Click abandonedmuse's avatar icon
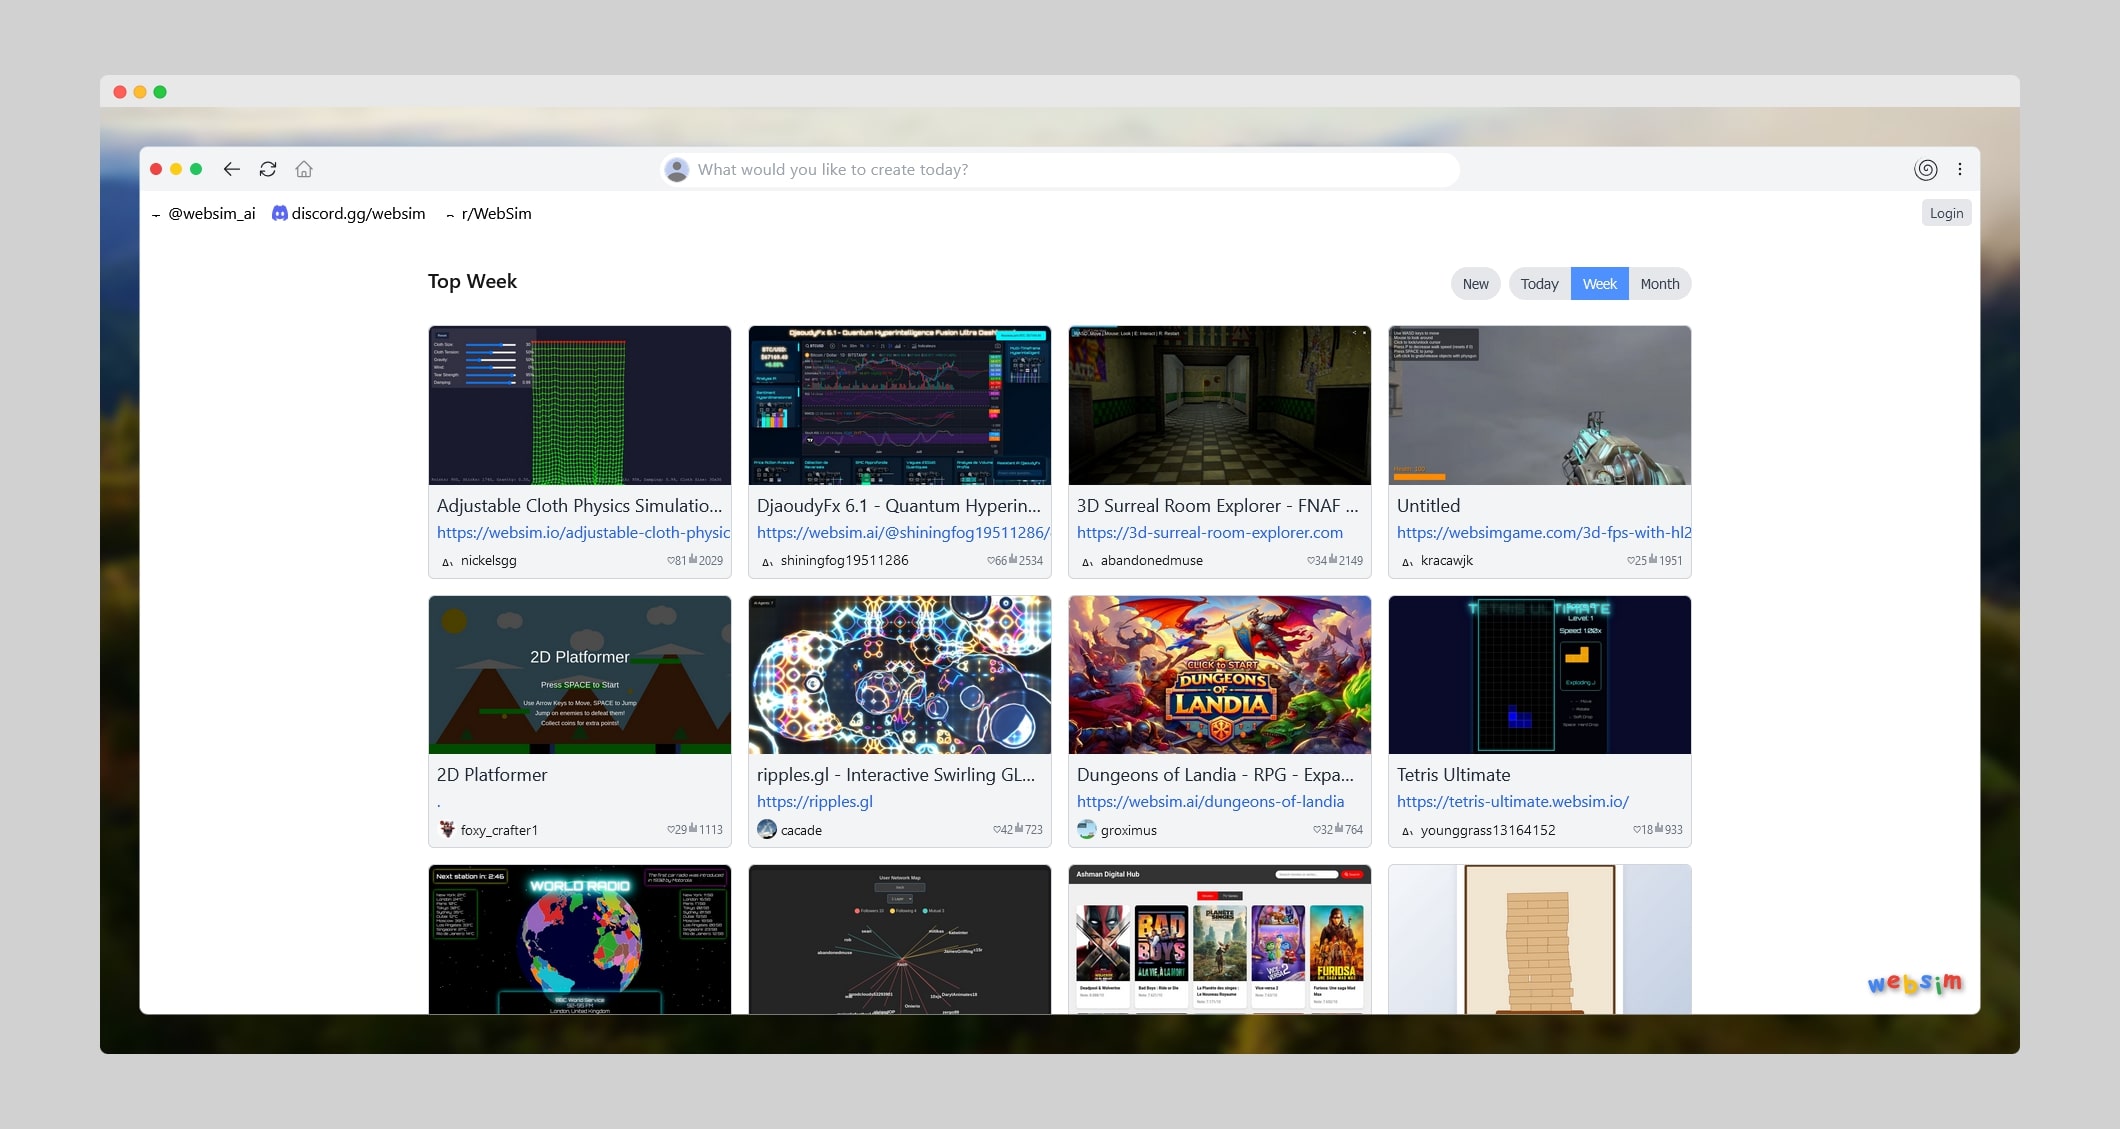The width and height of the screenshot is (2120, 1129). click(x=1087, y=561)
